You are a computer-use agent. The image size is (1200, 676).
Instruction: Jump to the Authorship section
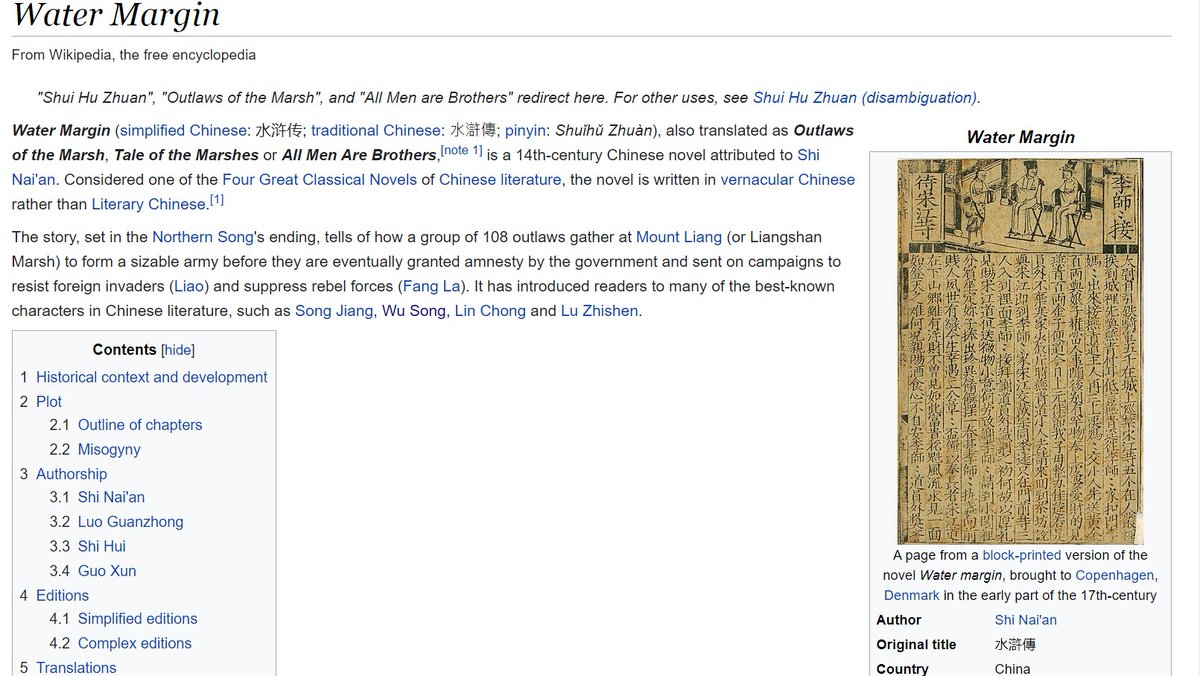71,474
